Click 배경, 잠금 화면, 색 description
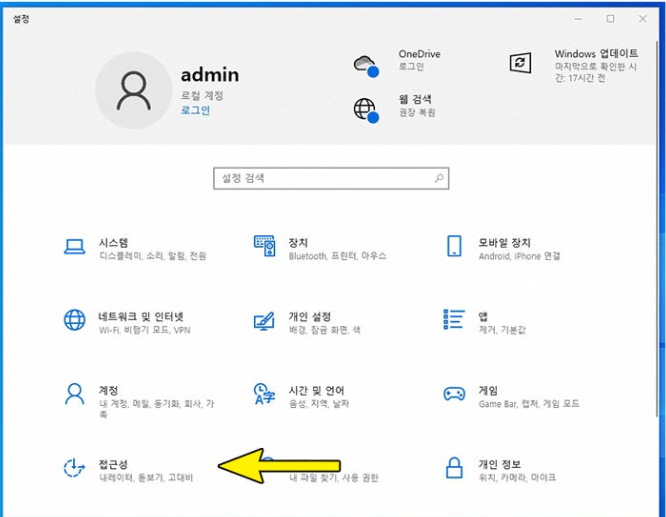The image size is (666, 517). (x=325, y=330)
